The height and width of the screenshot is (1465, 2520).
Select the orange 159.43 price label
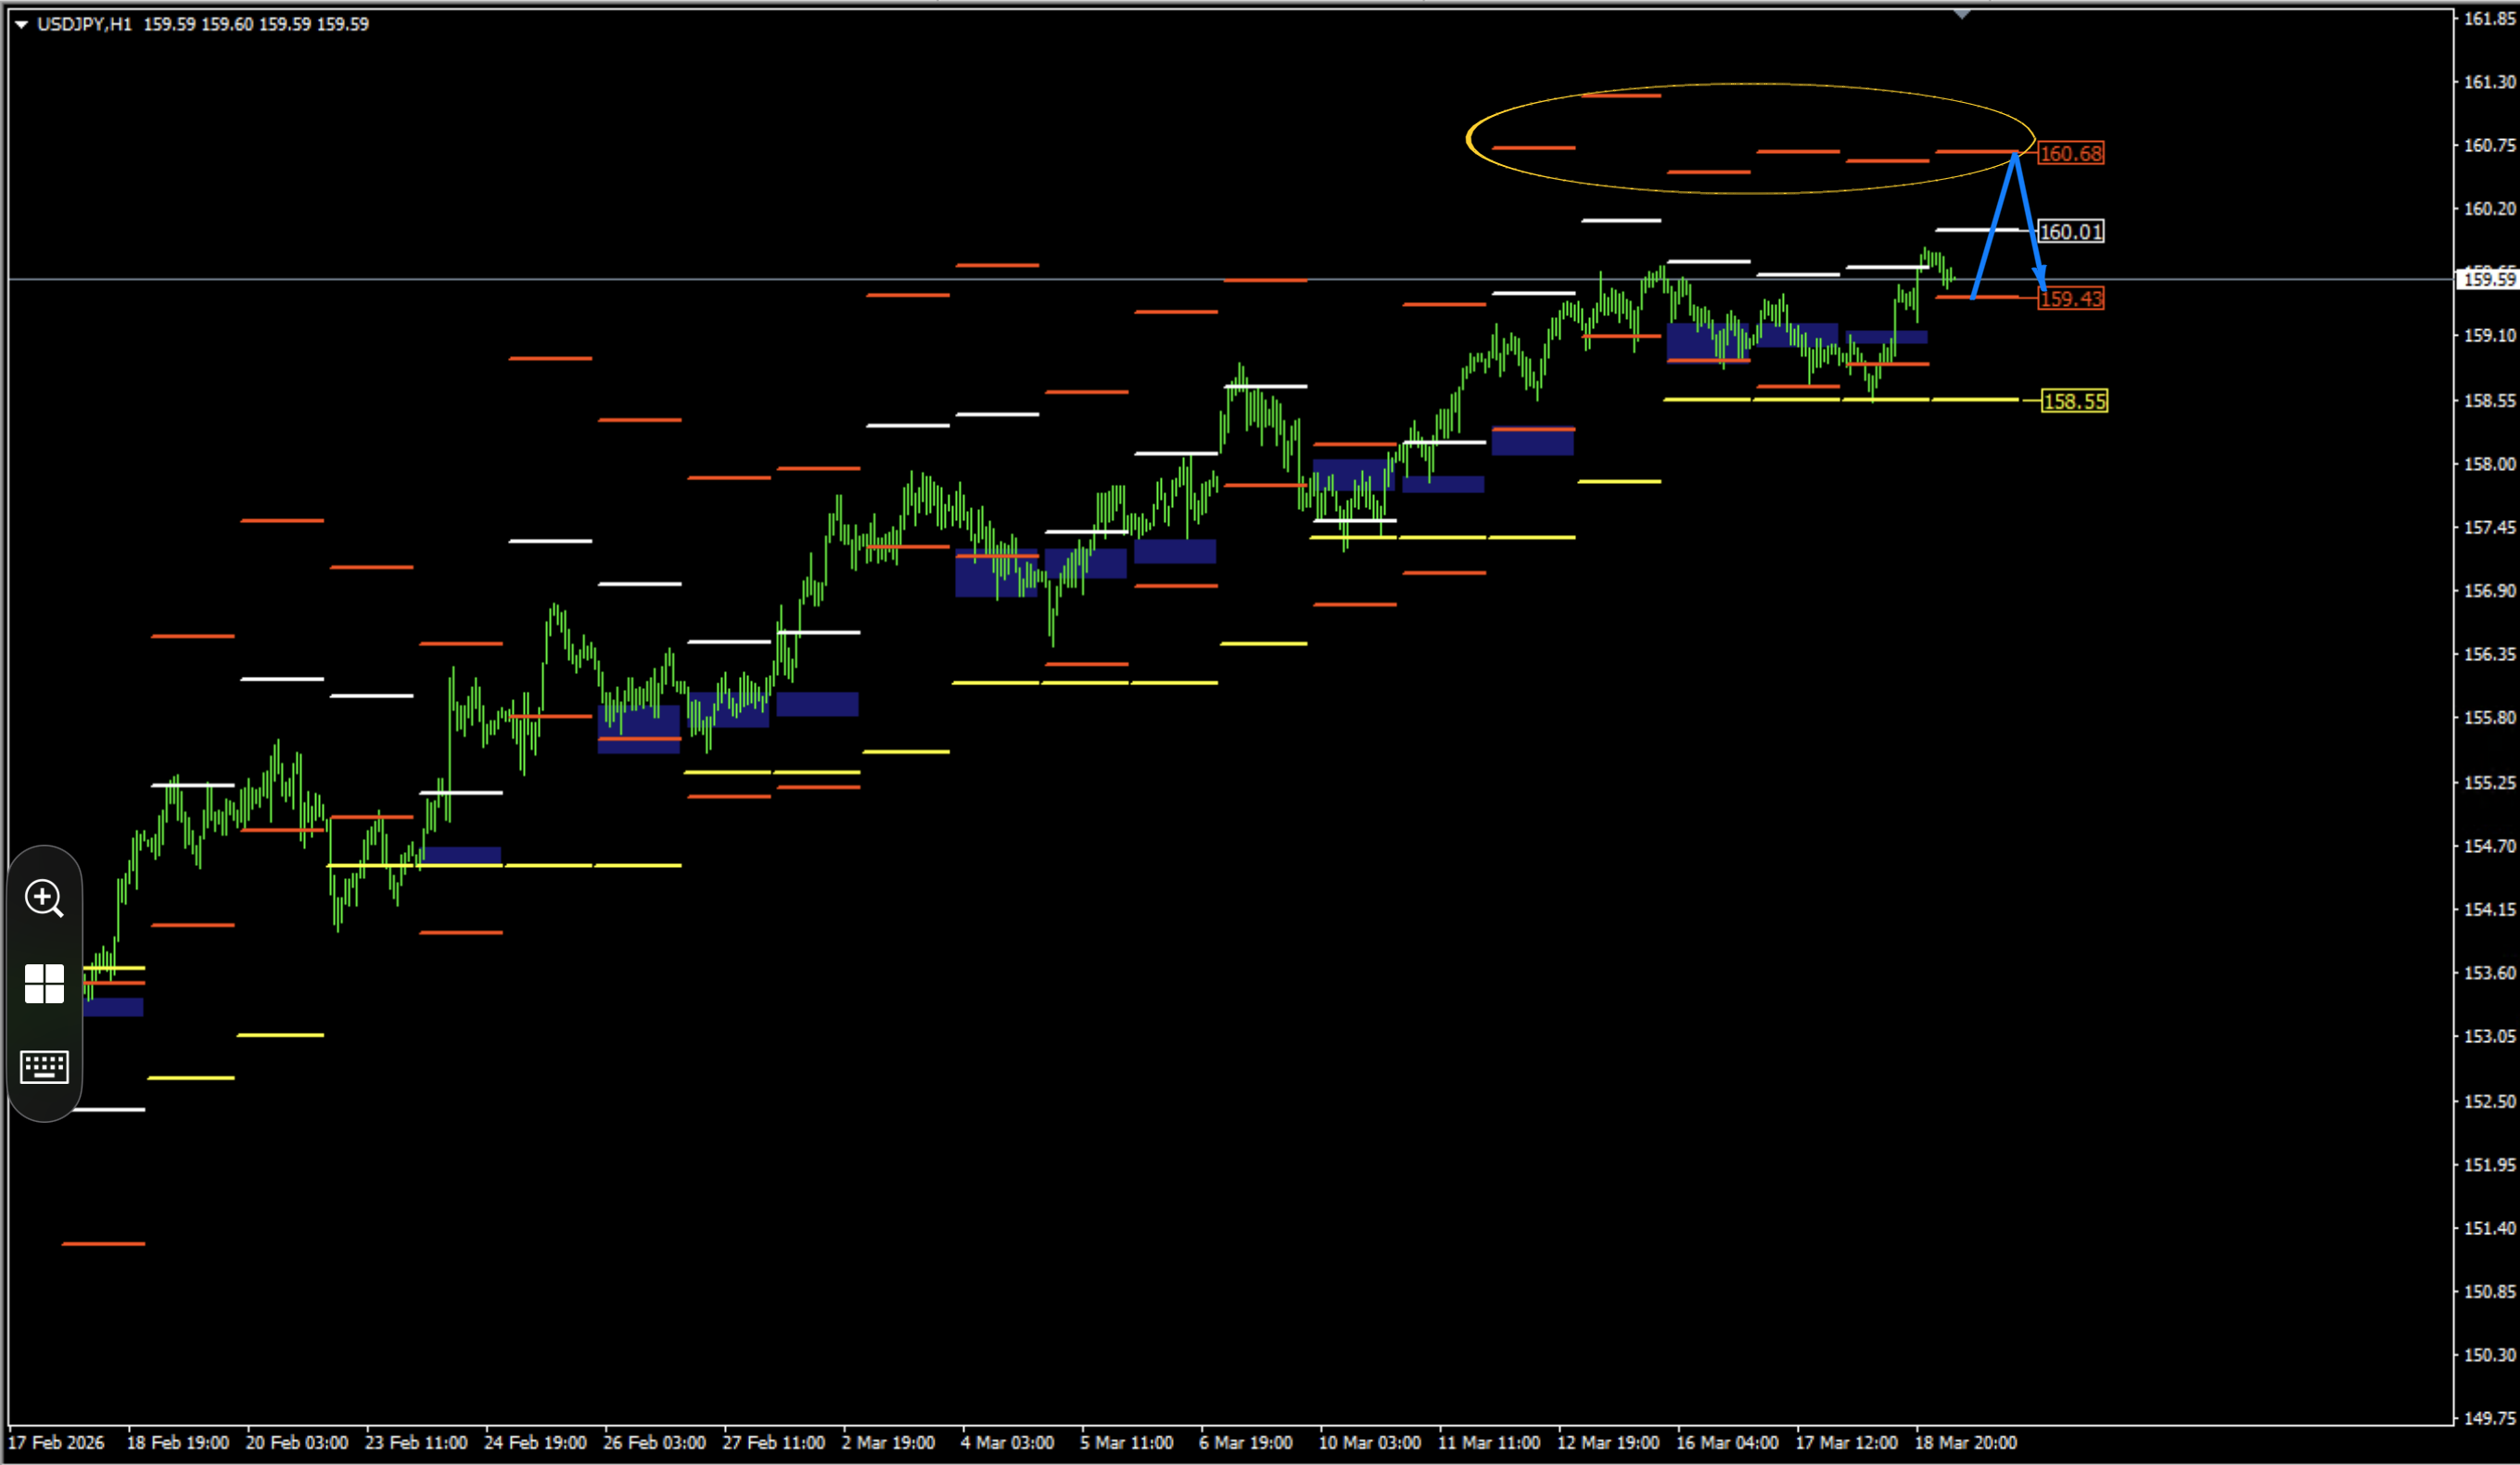point(2071,298)
